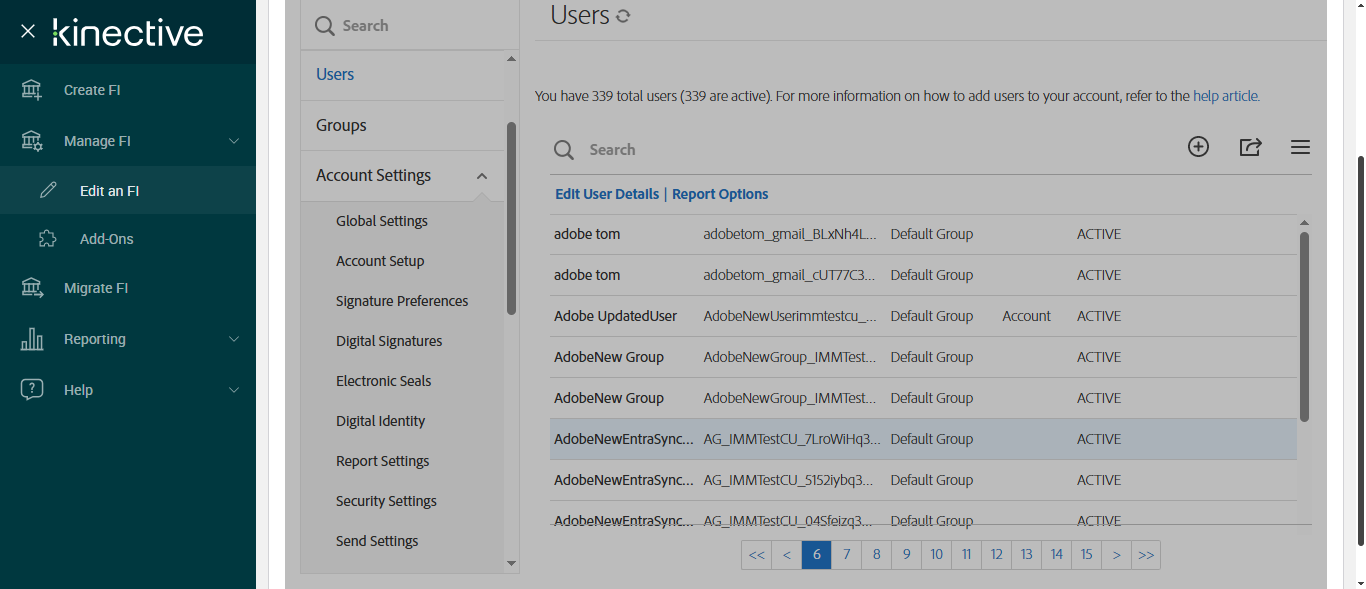
Task: Open the hamburger options menu icon
Action: pyautogui.click(x=1300, y=148)
